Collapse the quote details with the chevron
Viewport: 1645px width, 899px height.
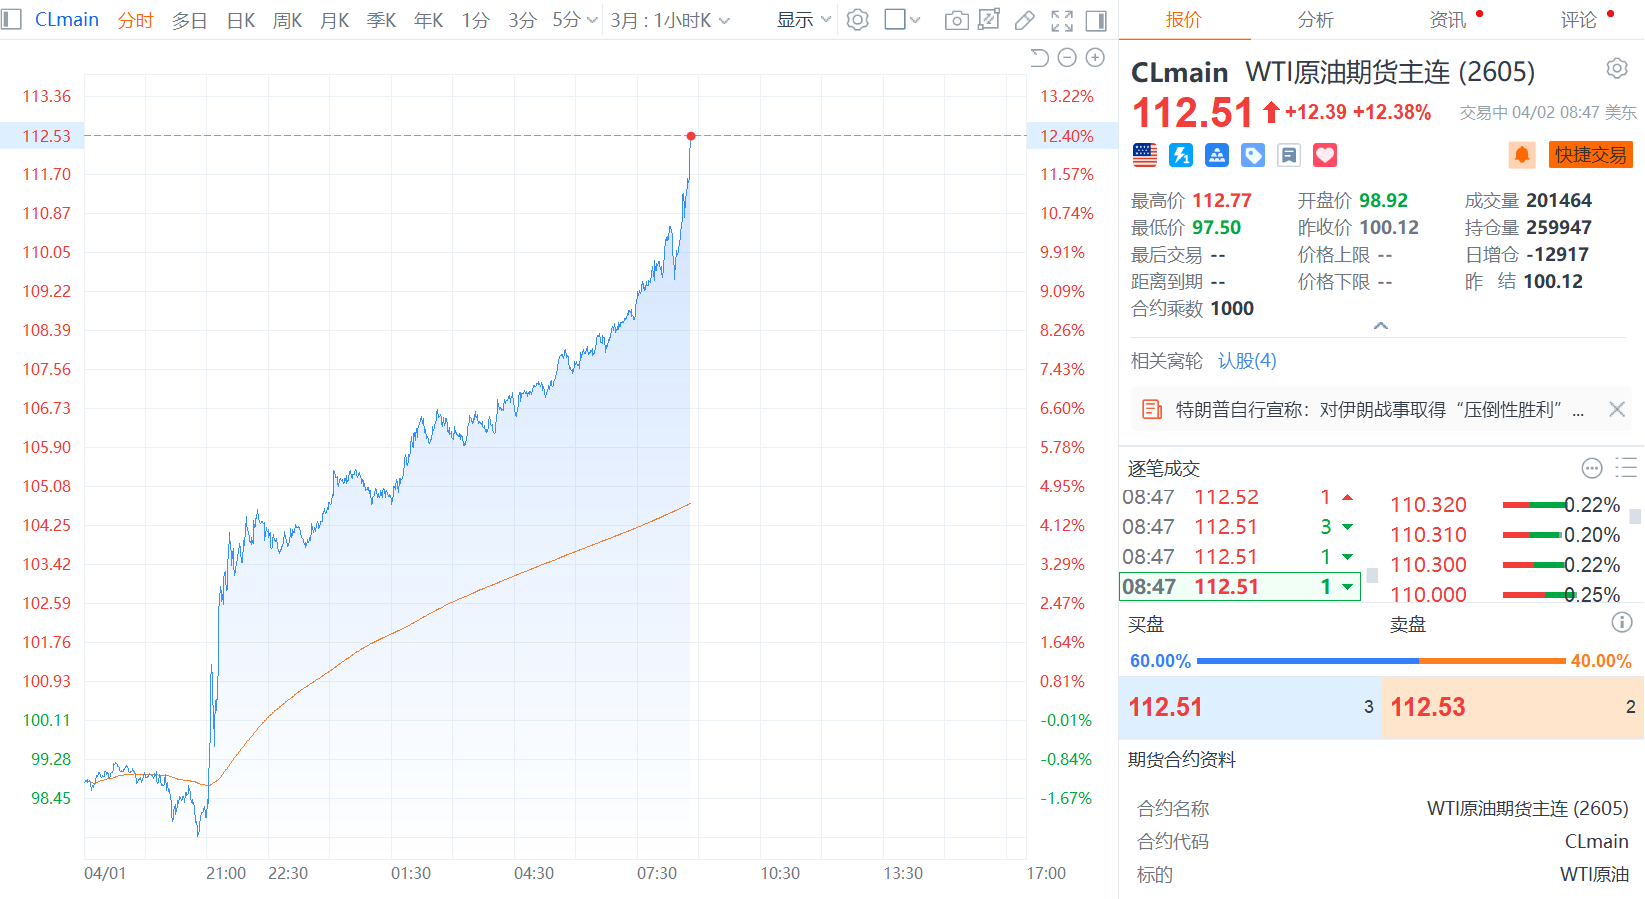click(1381, 326)
